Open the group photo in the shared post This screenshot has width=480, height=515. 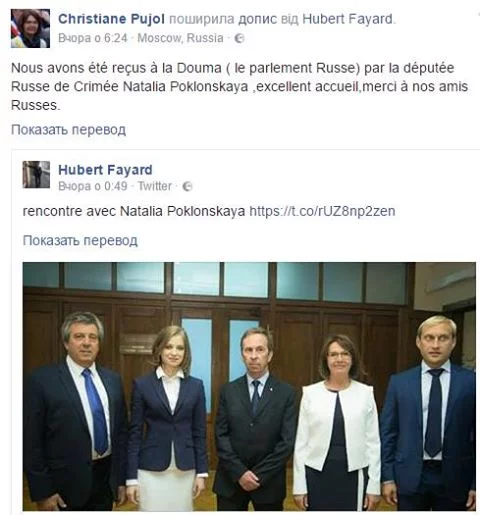tap(249, 387)
